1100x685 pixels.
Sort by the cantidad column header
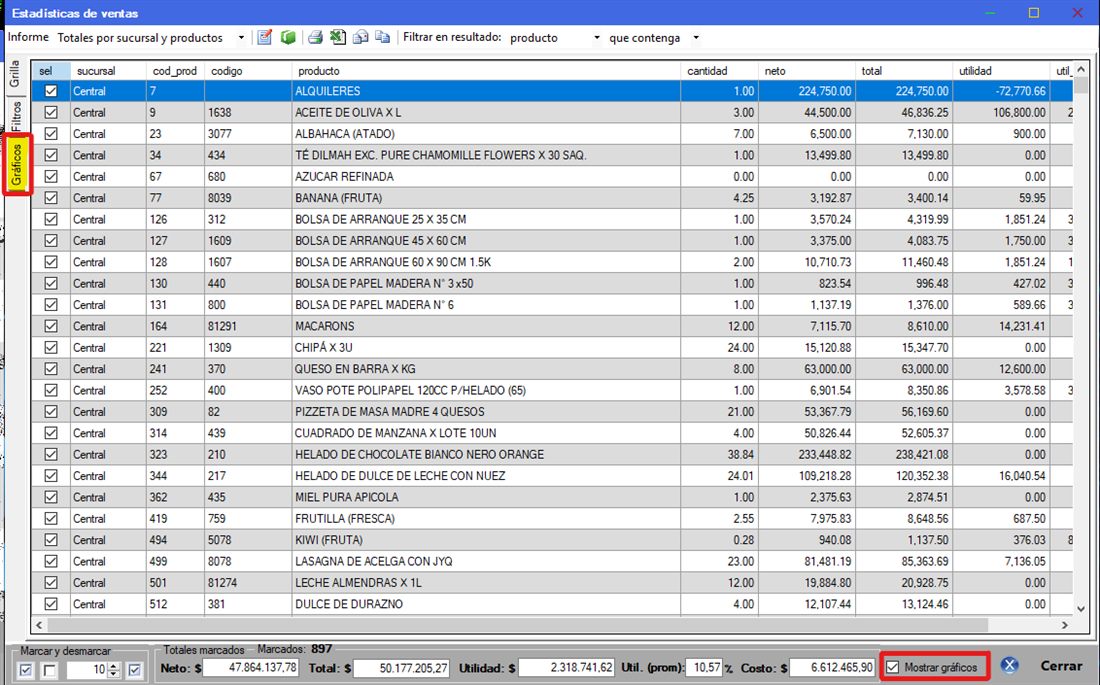719,70
